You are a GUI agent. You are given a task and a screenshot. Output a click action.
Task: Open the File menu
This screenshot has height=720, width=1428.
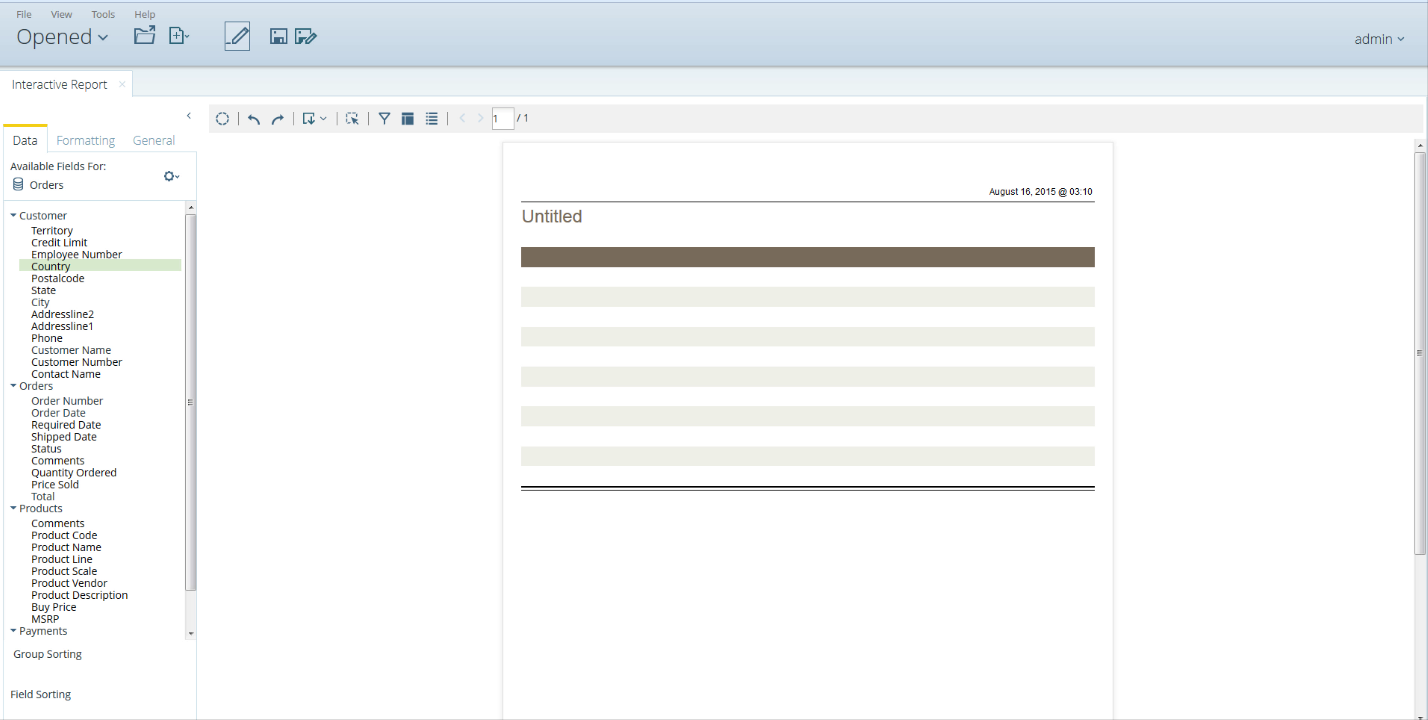[24, 14]
